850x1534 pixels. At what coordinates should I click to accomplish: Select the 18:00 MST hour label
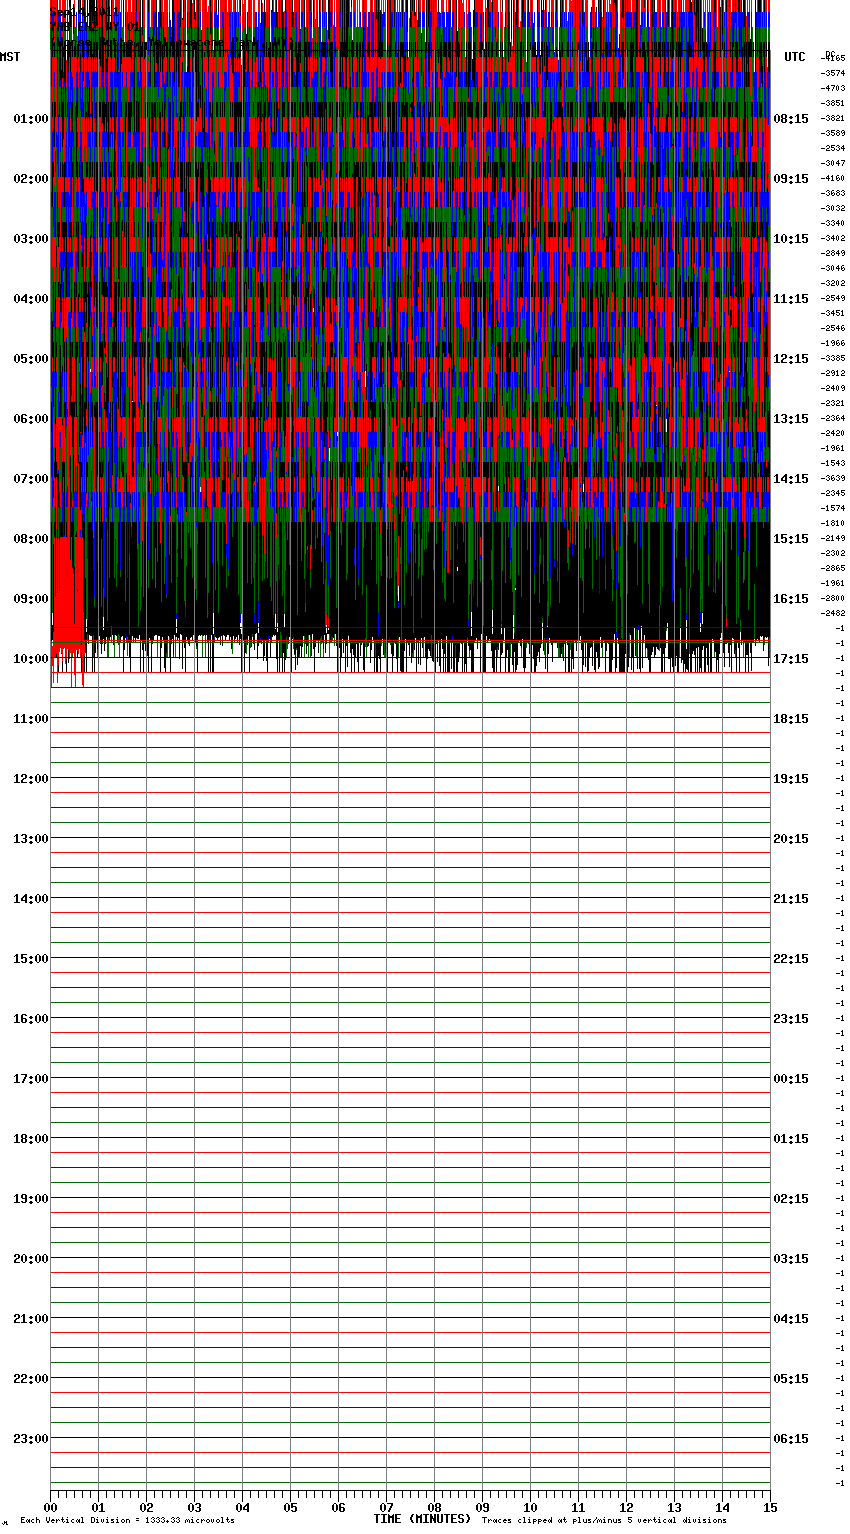pos(31,1139)
